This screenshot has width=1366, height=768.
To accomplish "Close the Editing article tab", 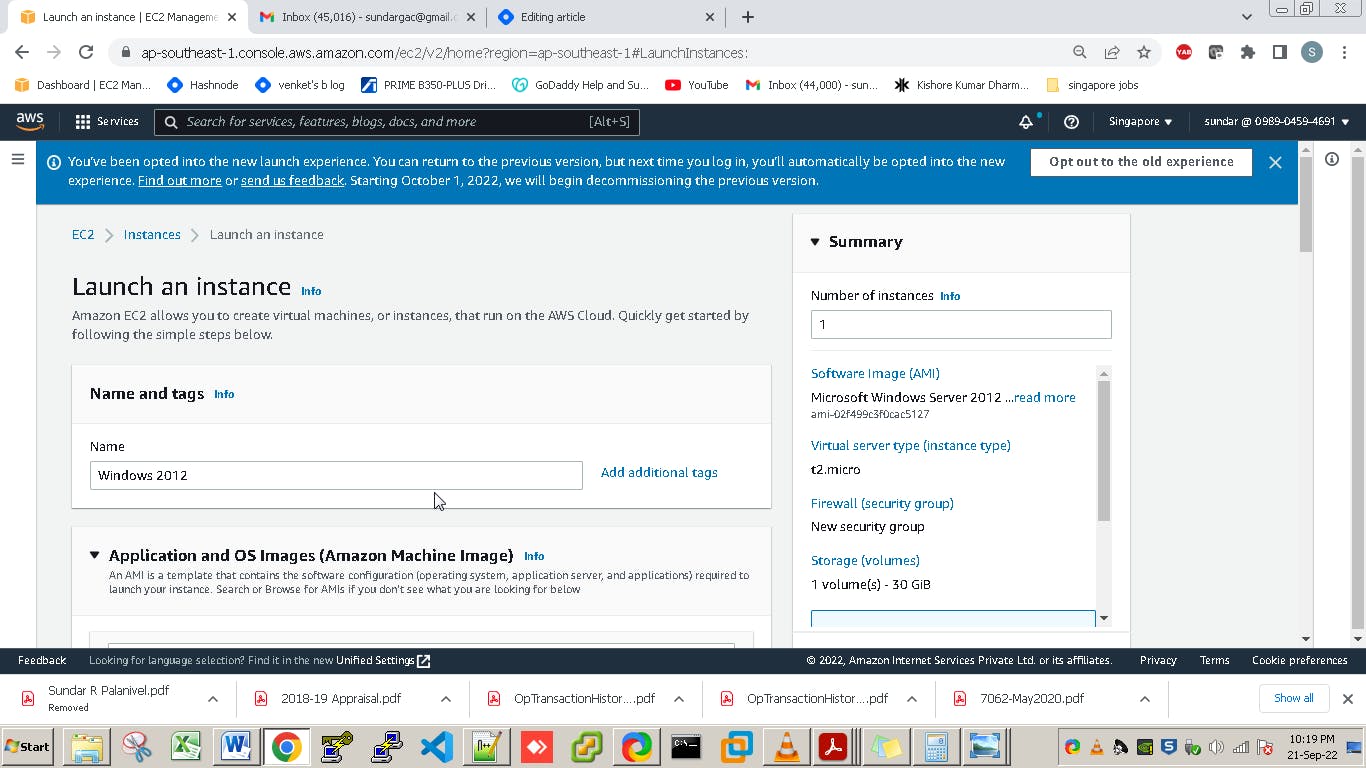I will (x=711, y=17).
